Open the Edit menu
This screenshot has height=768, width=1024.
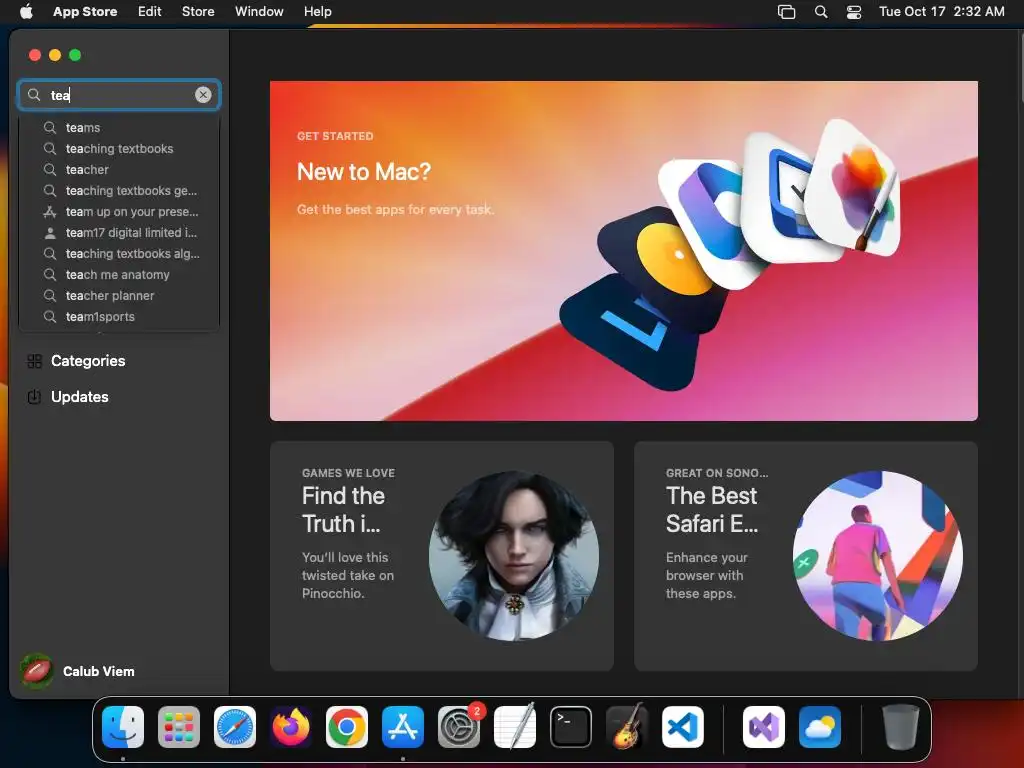coord(150,11)
